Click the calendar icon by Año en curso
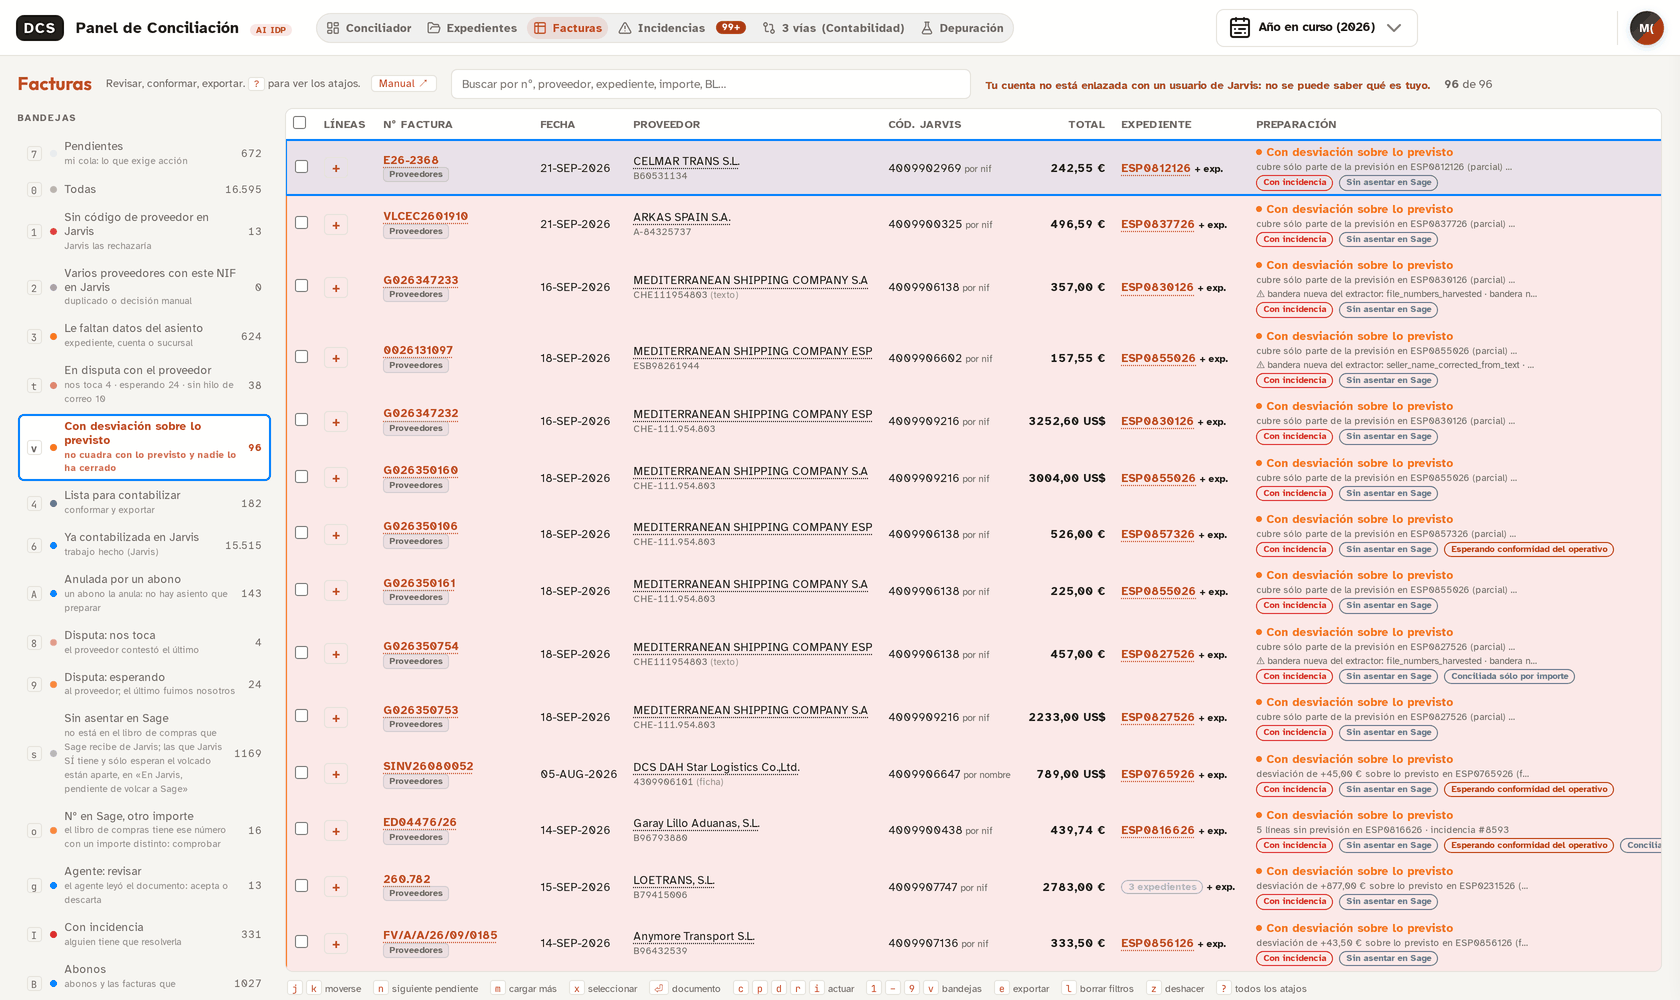The height and width of the screenshot is (1000, 1680). click(x=1240, y=28)
